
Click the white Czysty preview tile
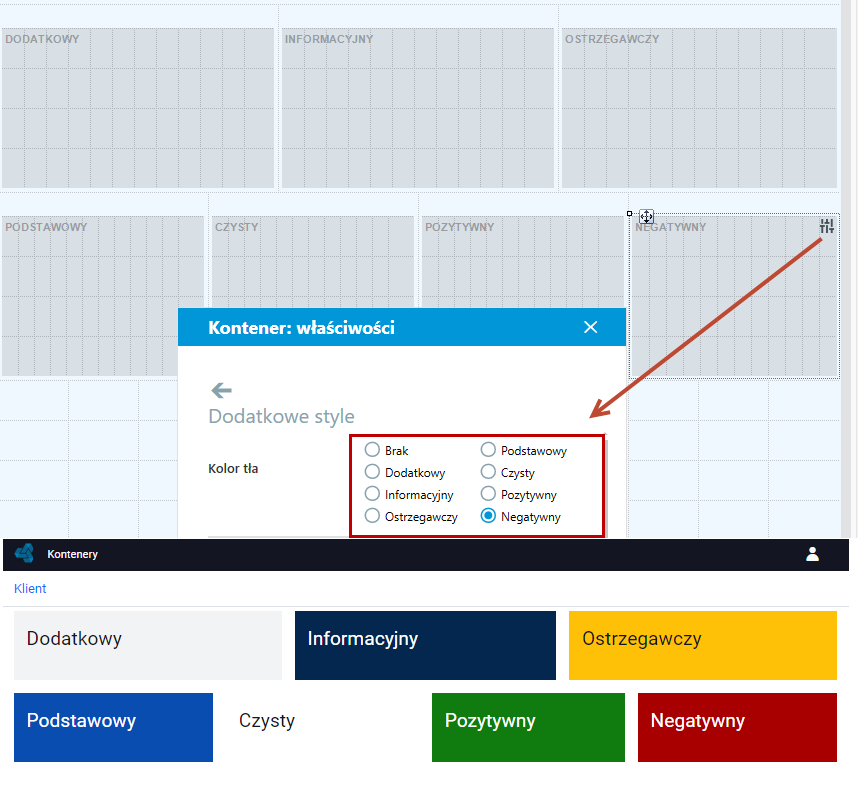322,728
